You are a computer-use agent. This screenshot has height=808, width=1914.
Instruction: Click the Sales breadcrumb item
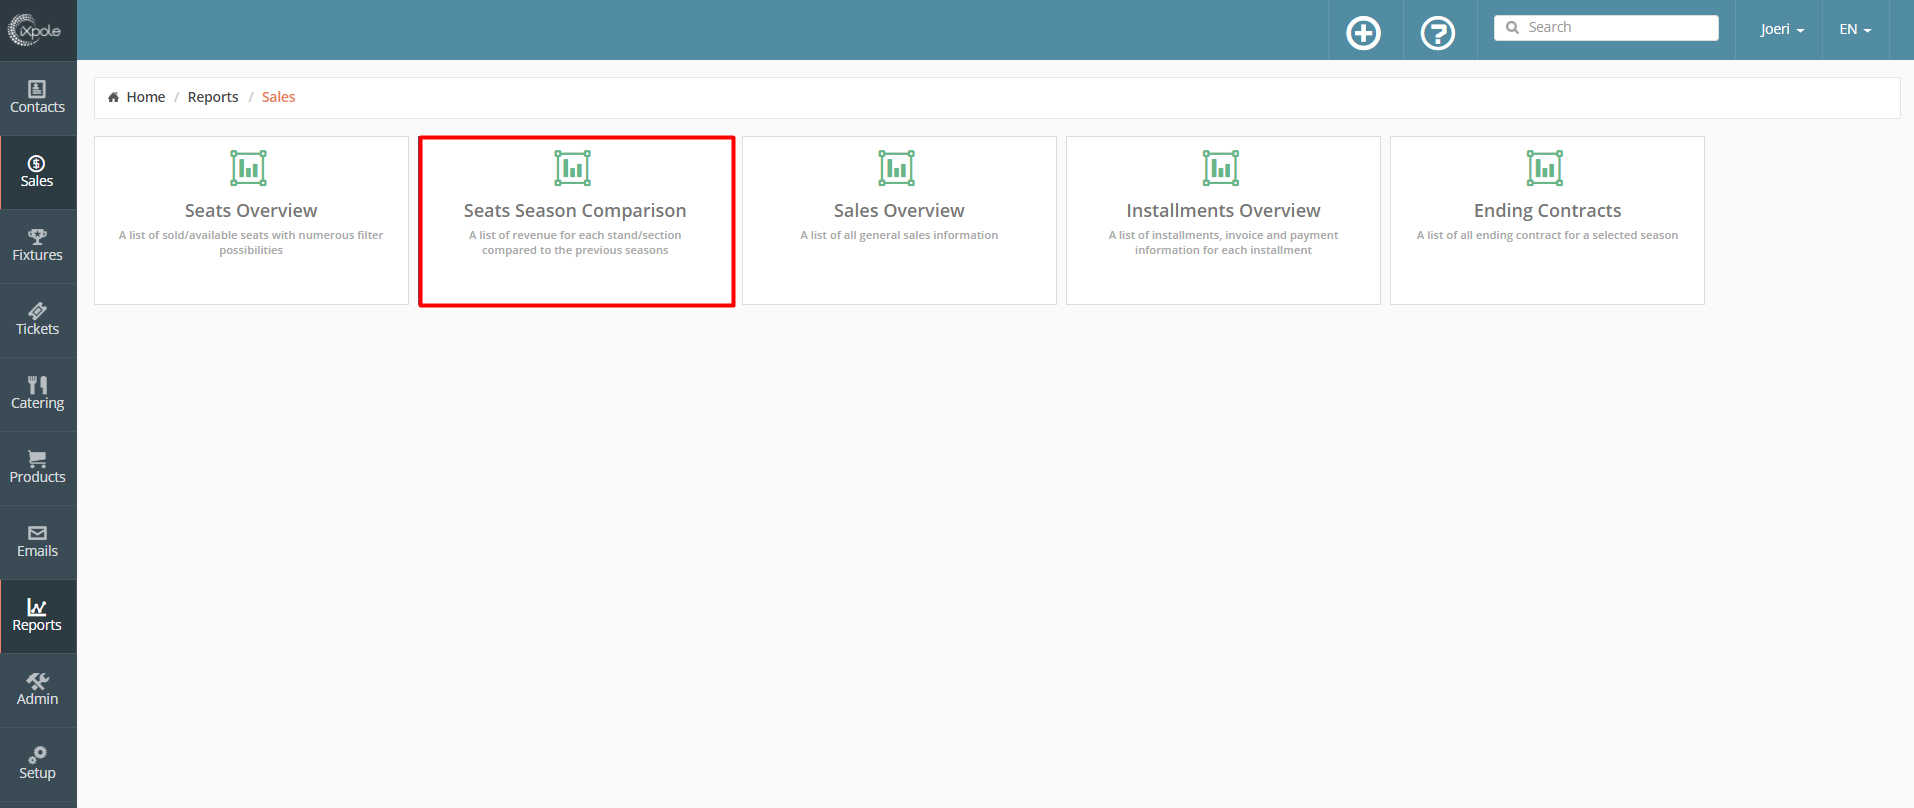pos(279,97)
